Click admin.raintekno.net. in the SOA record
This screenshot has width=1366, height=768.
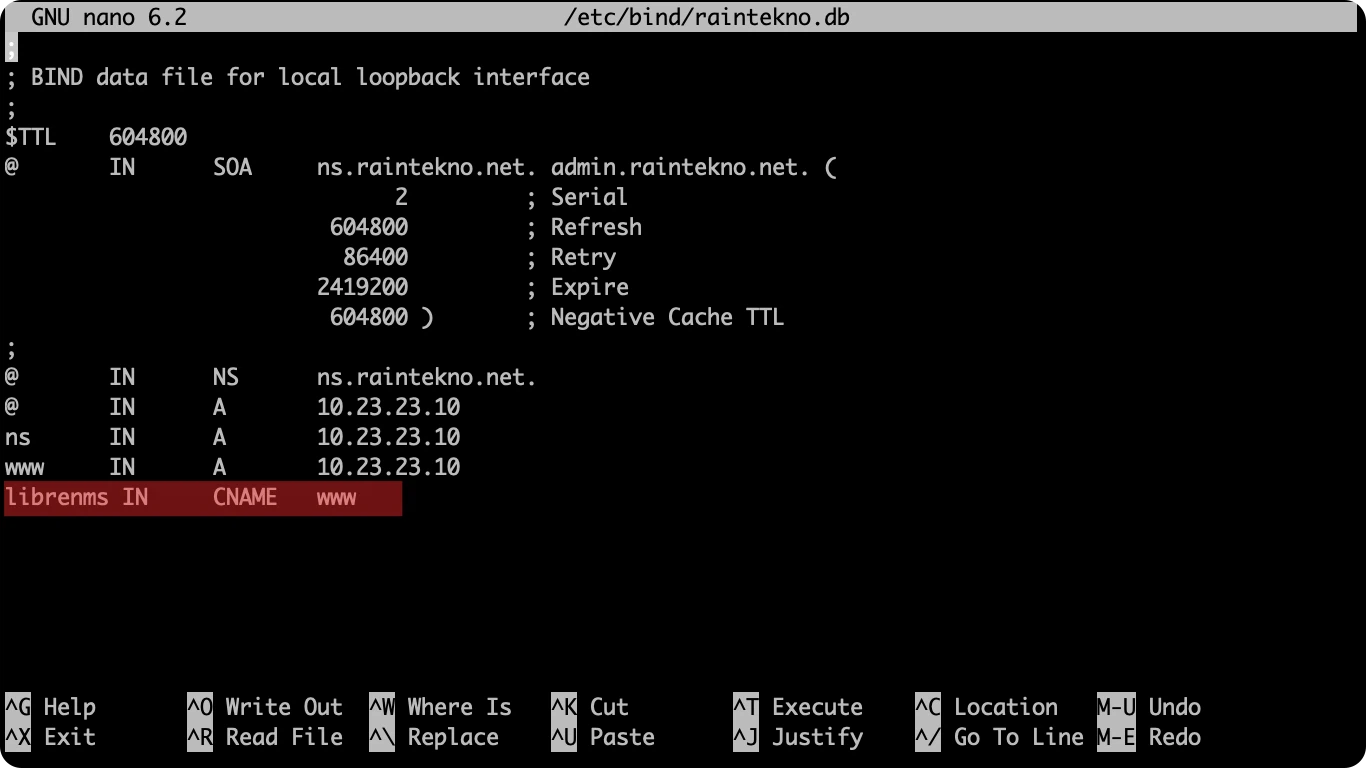click(x=680, y=167)
